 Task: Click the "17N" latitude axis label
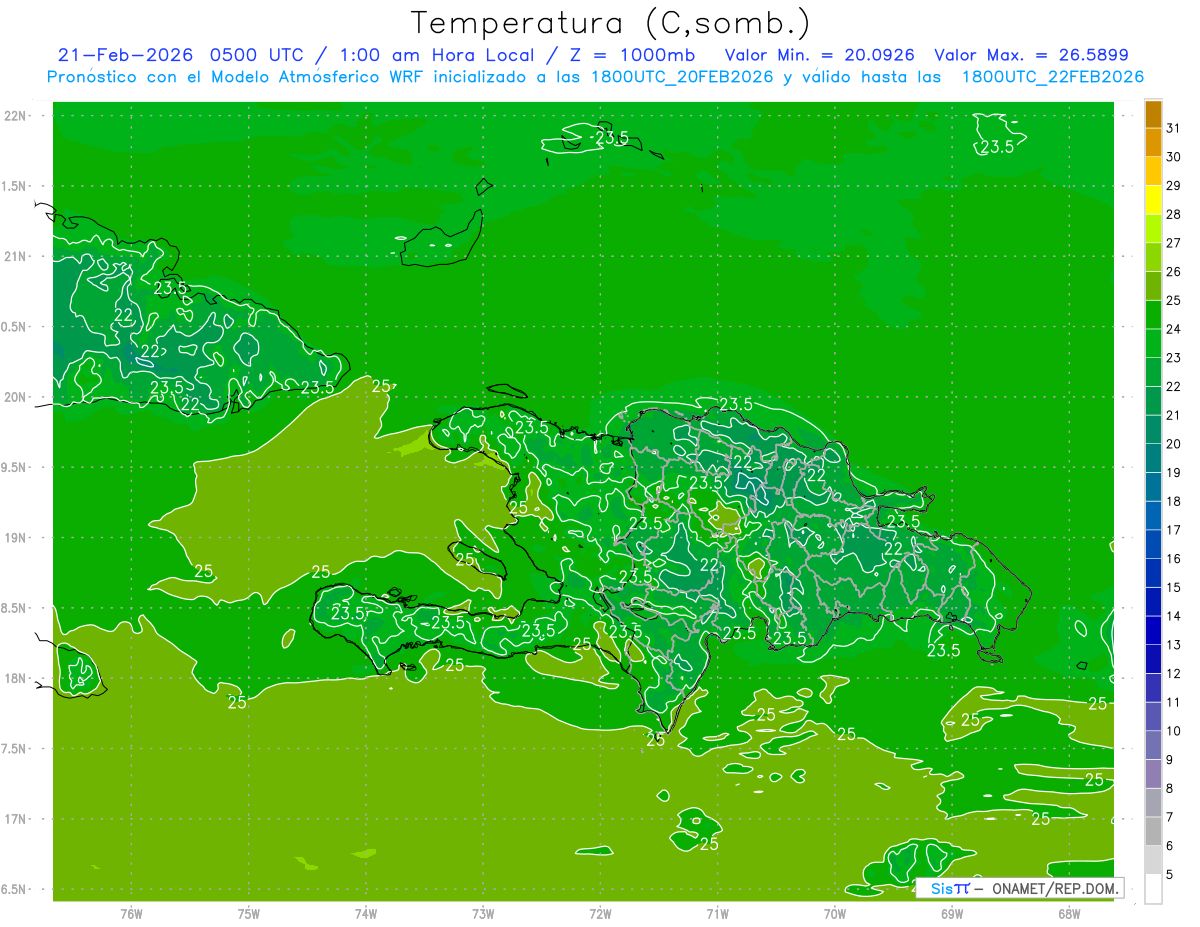[x=15, y=819]
